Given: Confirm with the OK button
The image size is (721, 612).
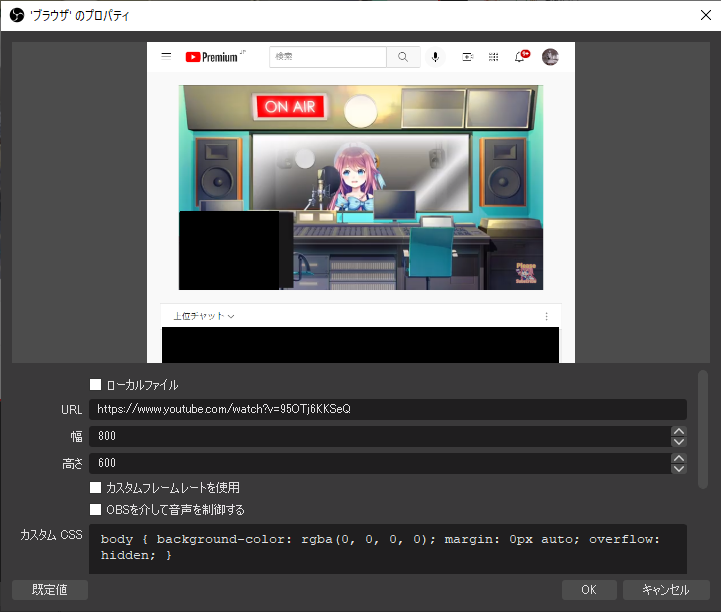Looking at the screenshot, I should [x=589, y=589].
